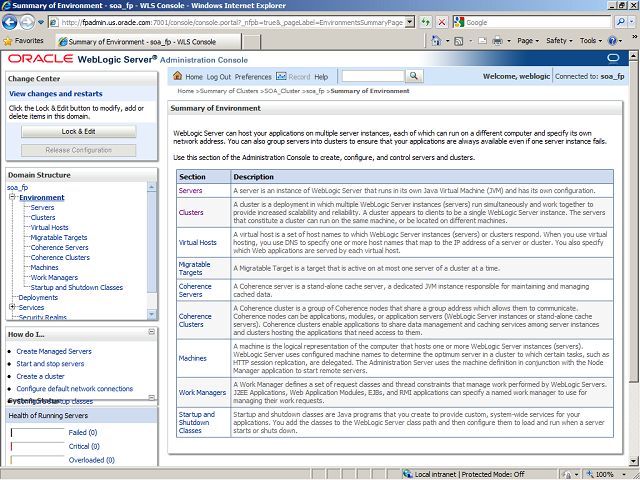Open the Tools menu in command bar
Viewport: 640px width, 480px height.
[x=592, y=41]
